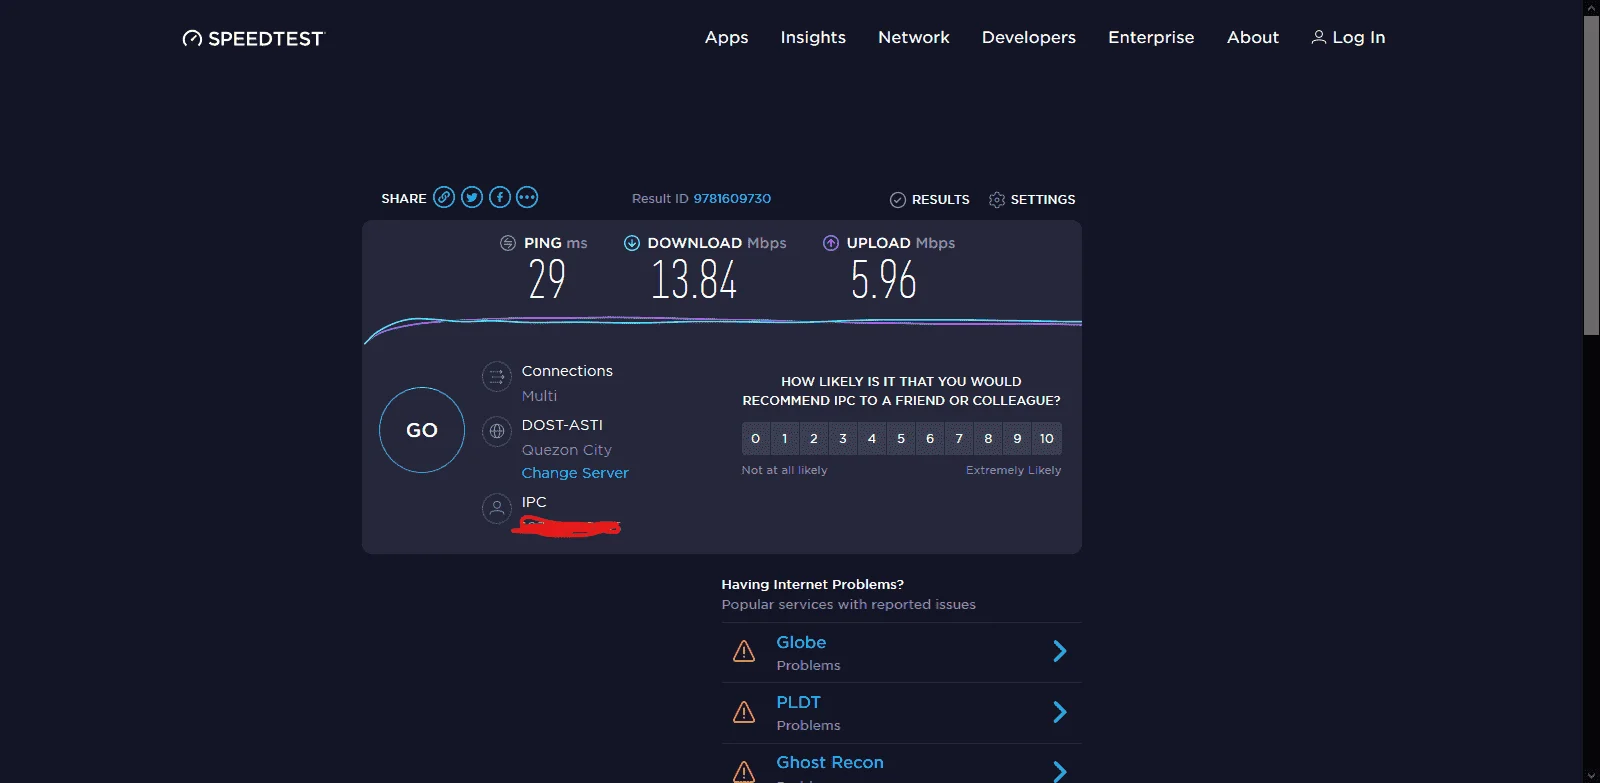This screenshot has height=783, width=1600.
Task: Expand the Ghost Recon chevron
Action: (x=1060, y=771)
